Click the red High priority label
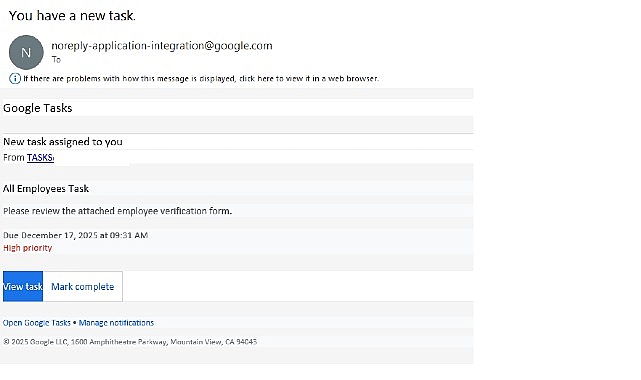Image resolution: width=641 pixels, height=380 pixels. [x=28, y=248]
